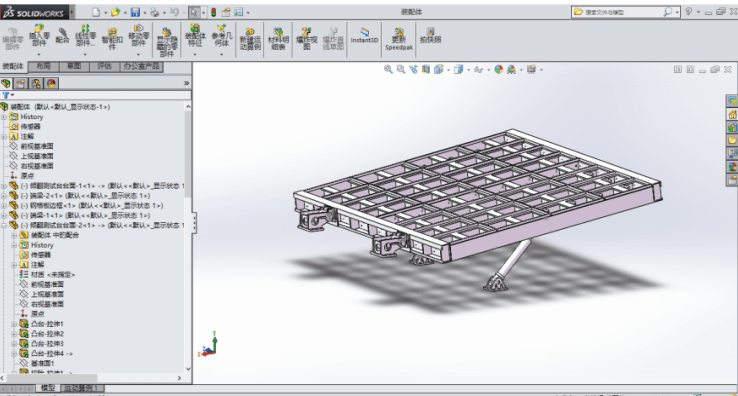Click the Mate (配合) tool

pos(63,36)
